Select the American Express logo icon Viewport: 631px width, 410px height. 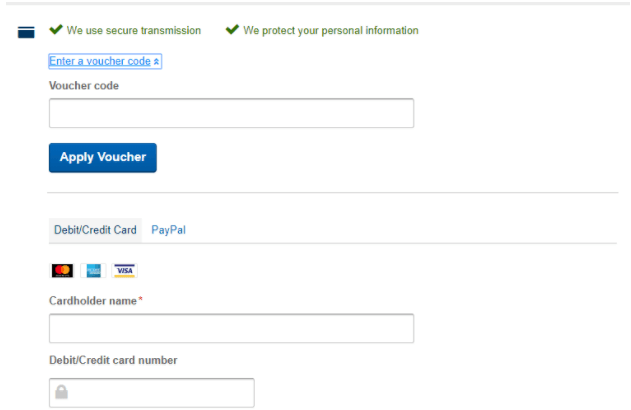click(94, 271)
